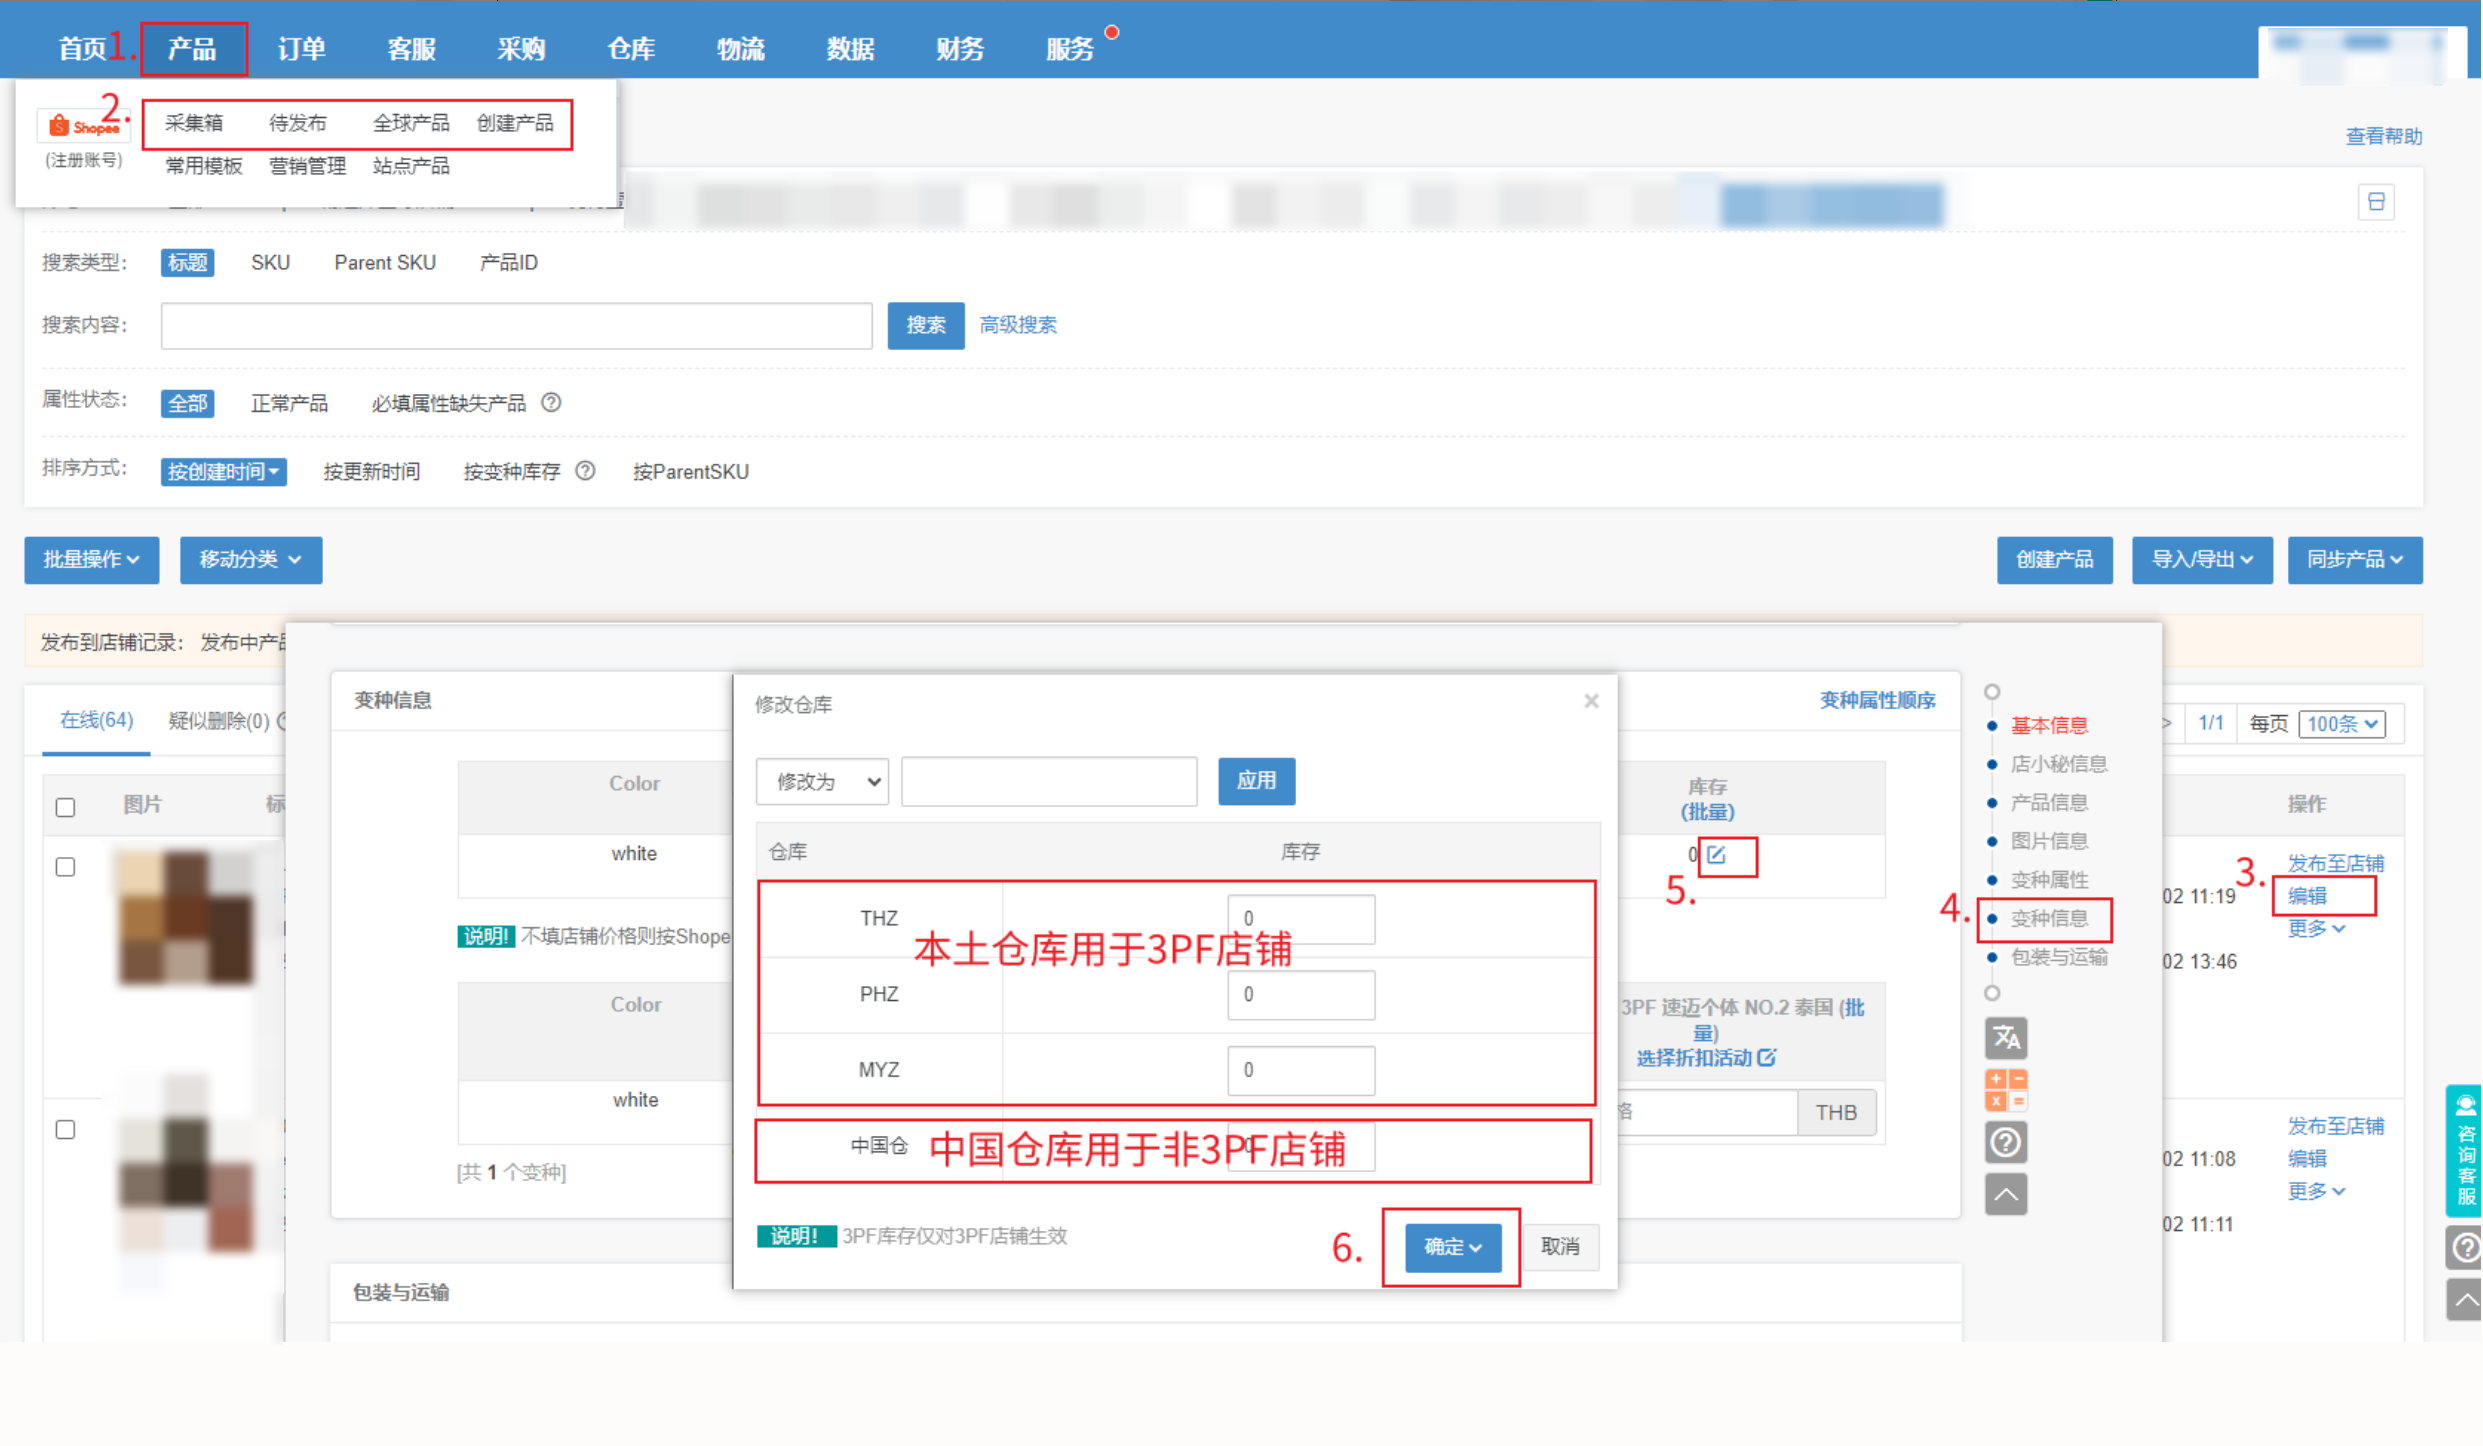Open the 订单 menu
This screenshot has height=1446, width=2483.
(301, 48)
